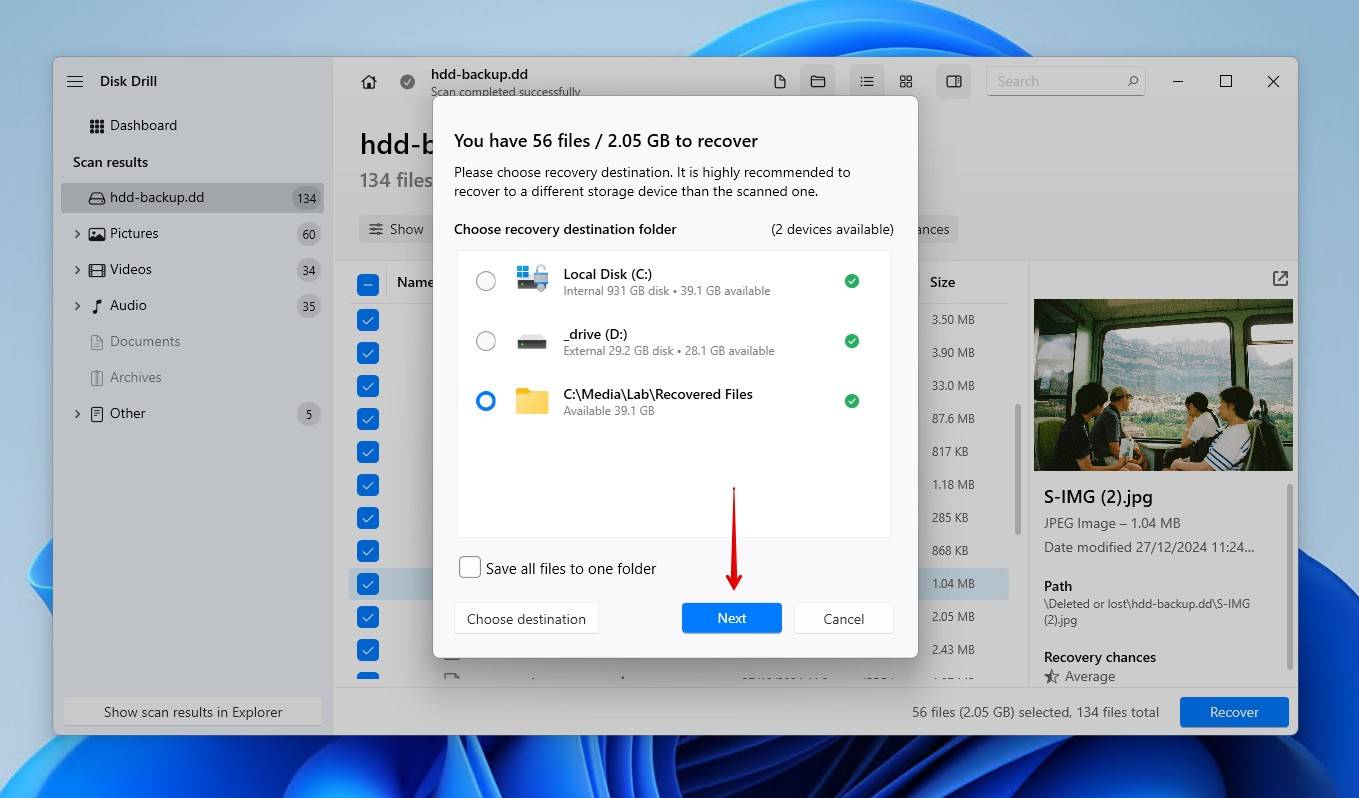The height and width of the screenshot is (798, 1359).
Task: Switch to folder view icon in toolbar
Action: (x=818, y=82)
